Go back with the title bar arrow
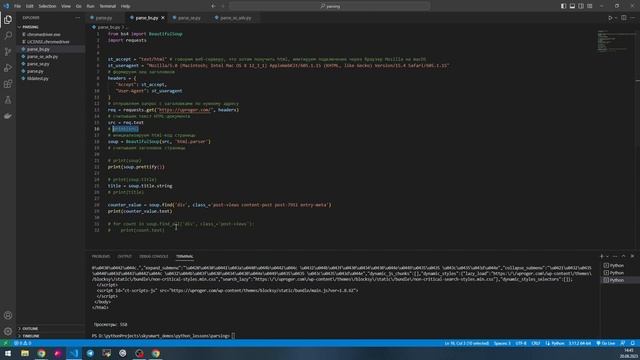Screen dimensions: 640x360 (213, 6)
